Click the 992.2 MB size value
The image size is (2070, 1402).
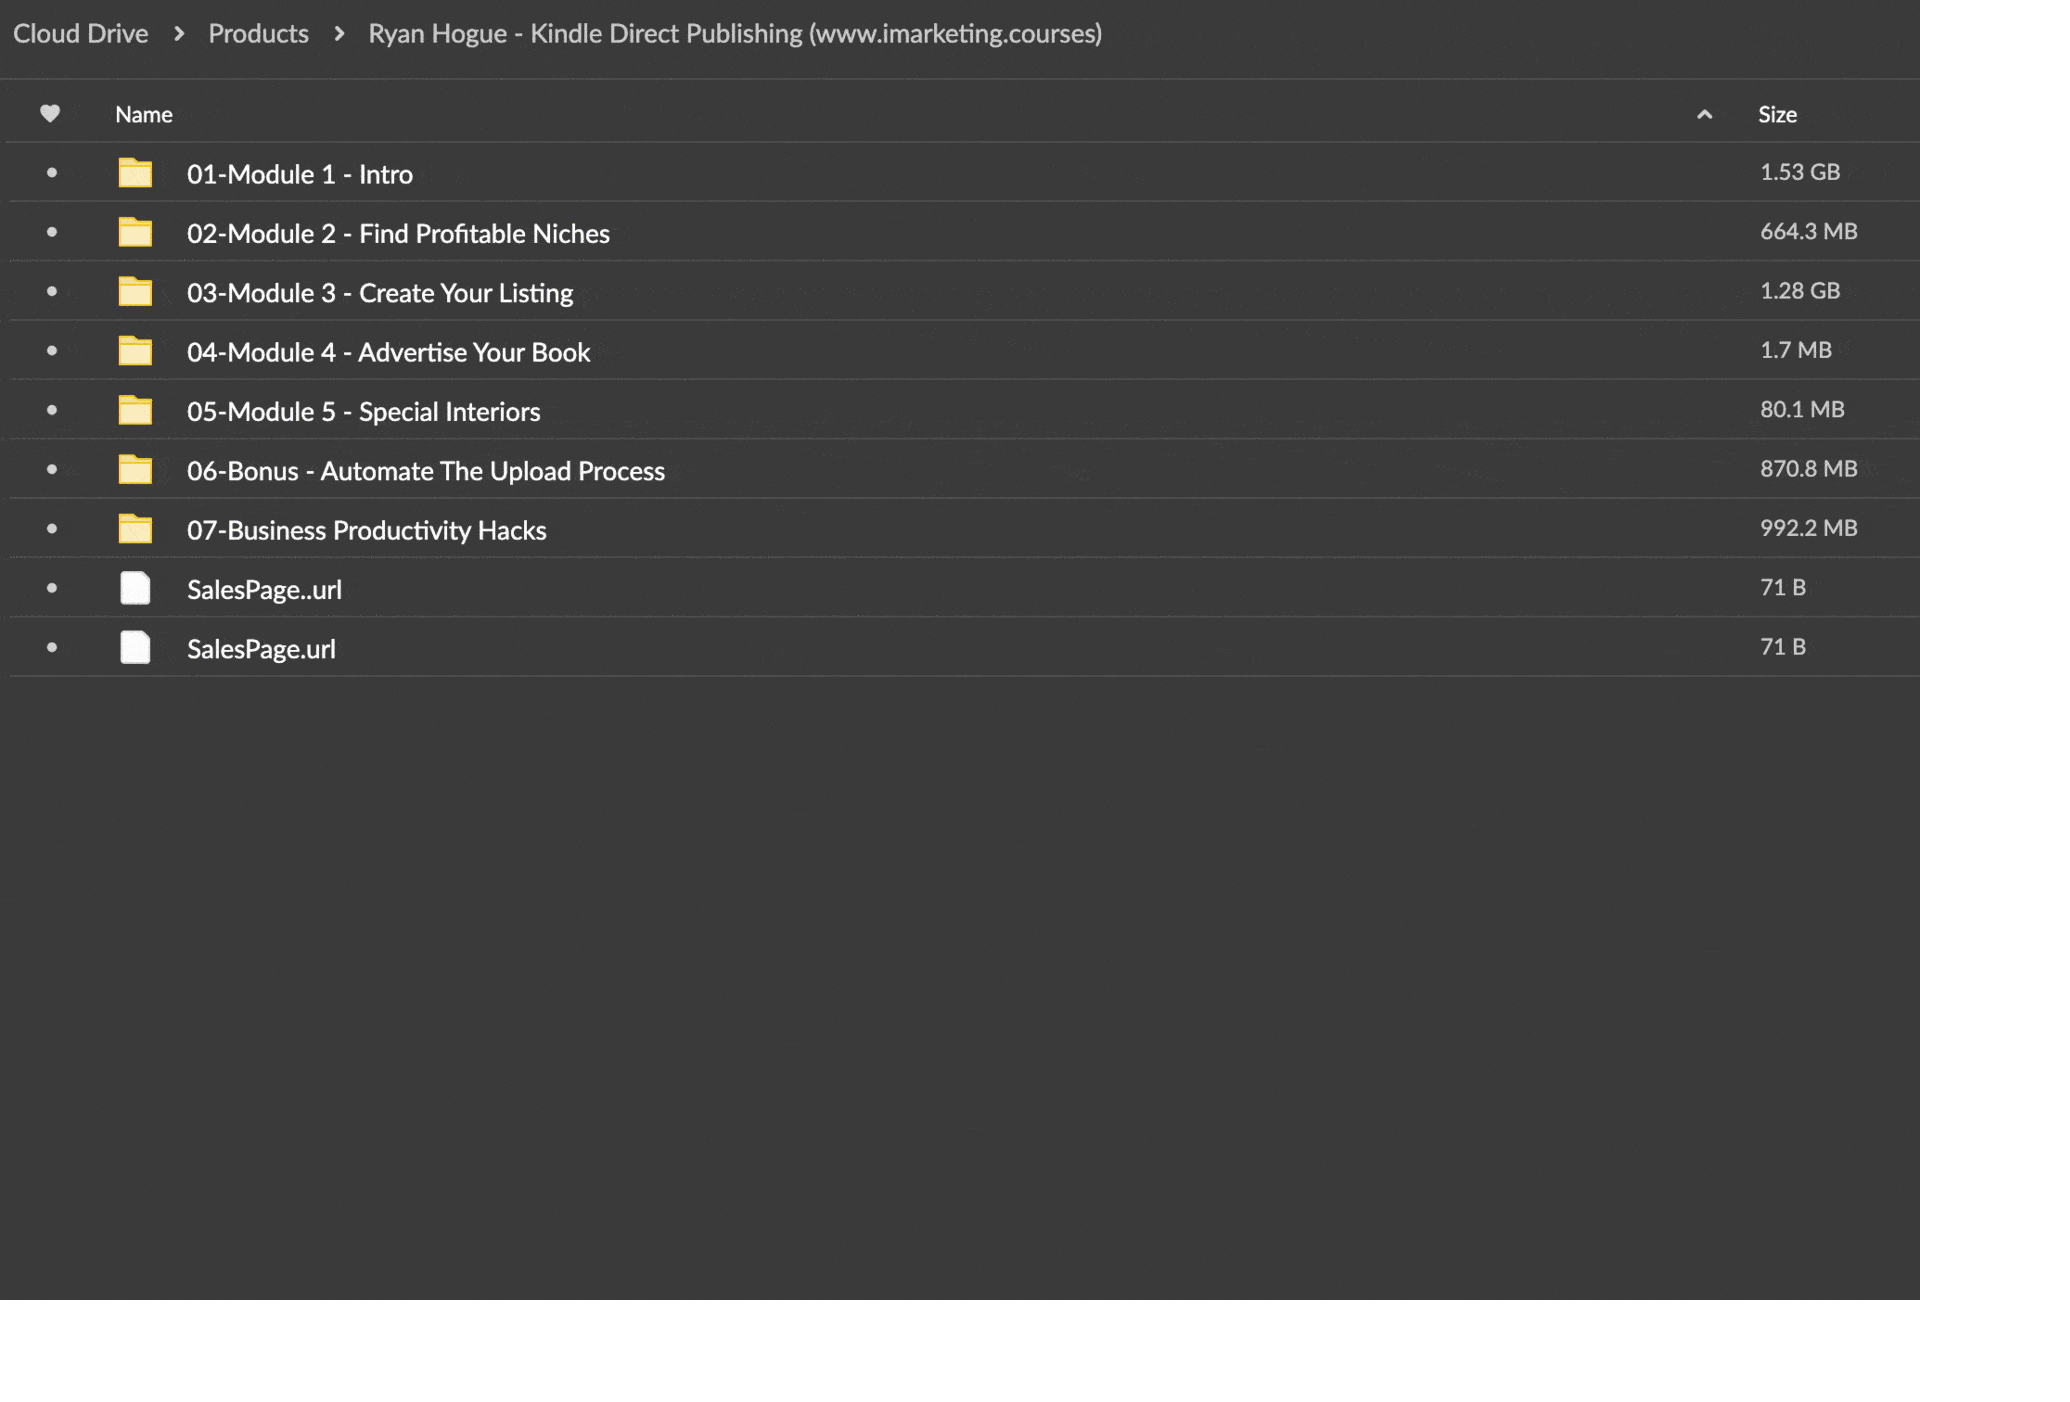[1809, 528]
